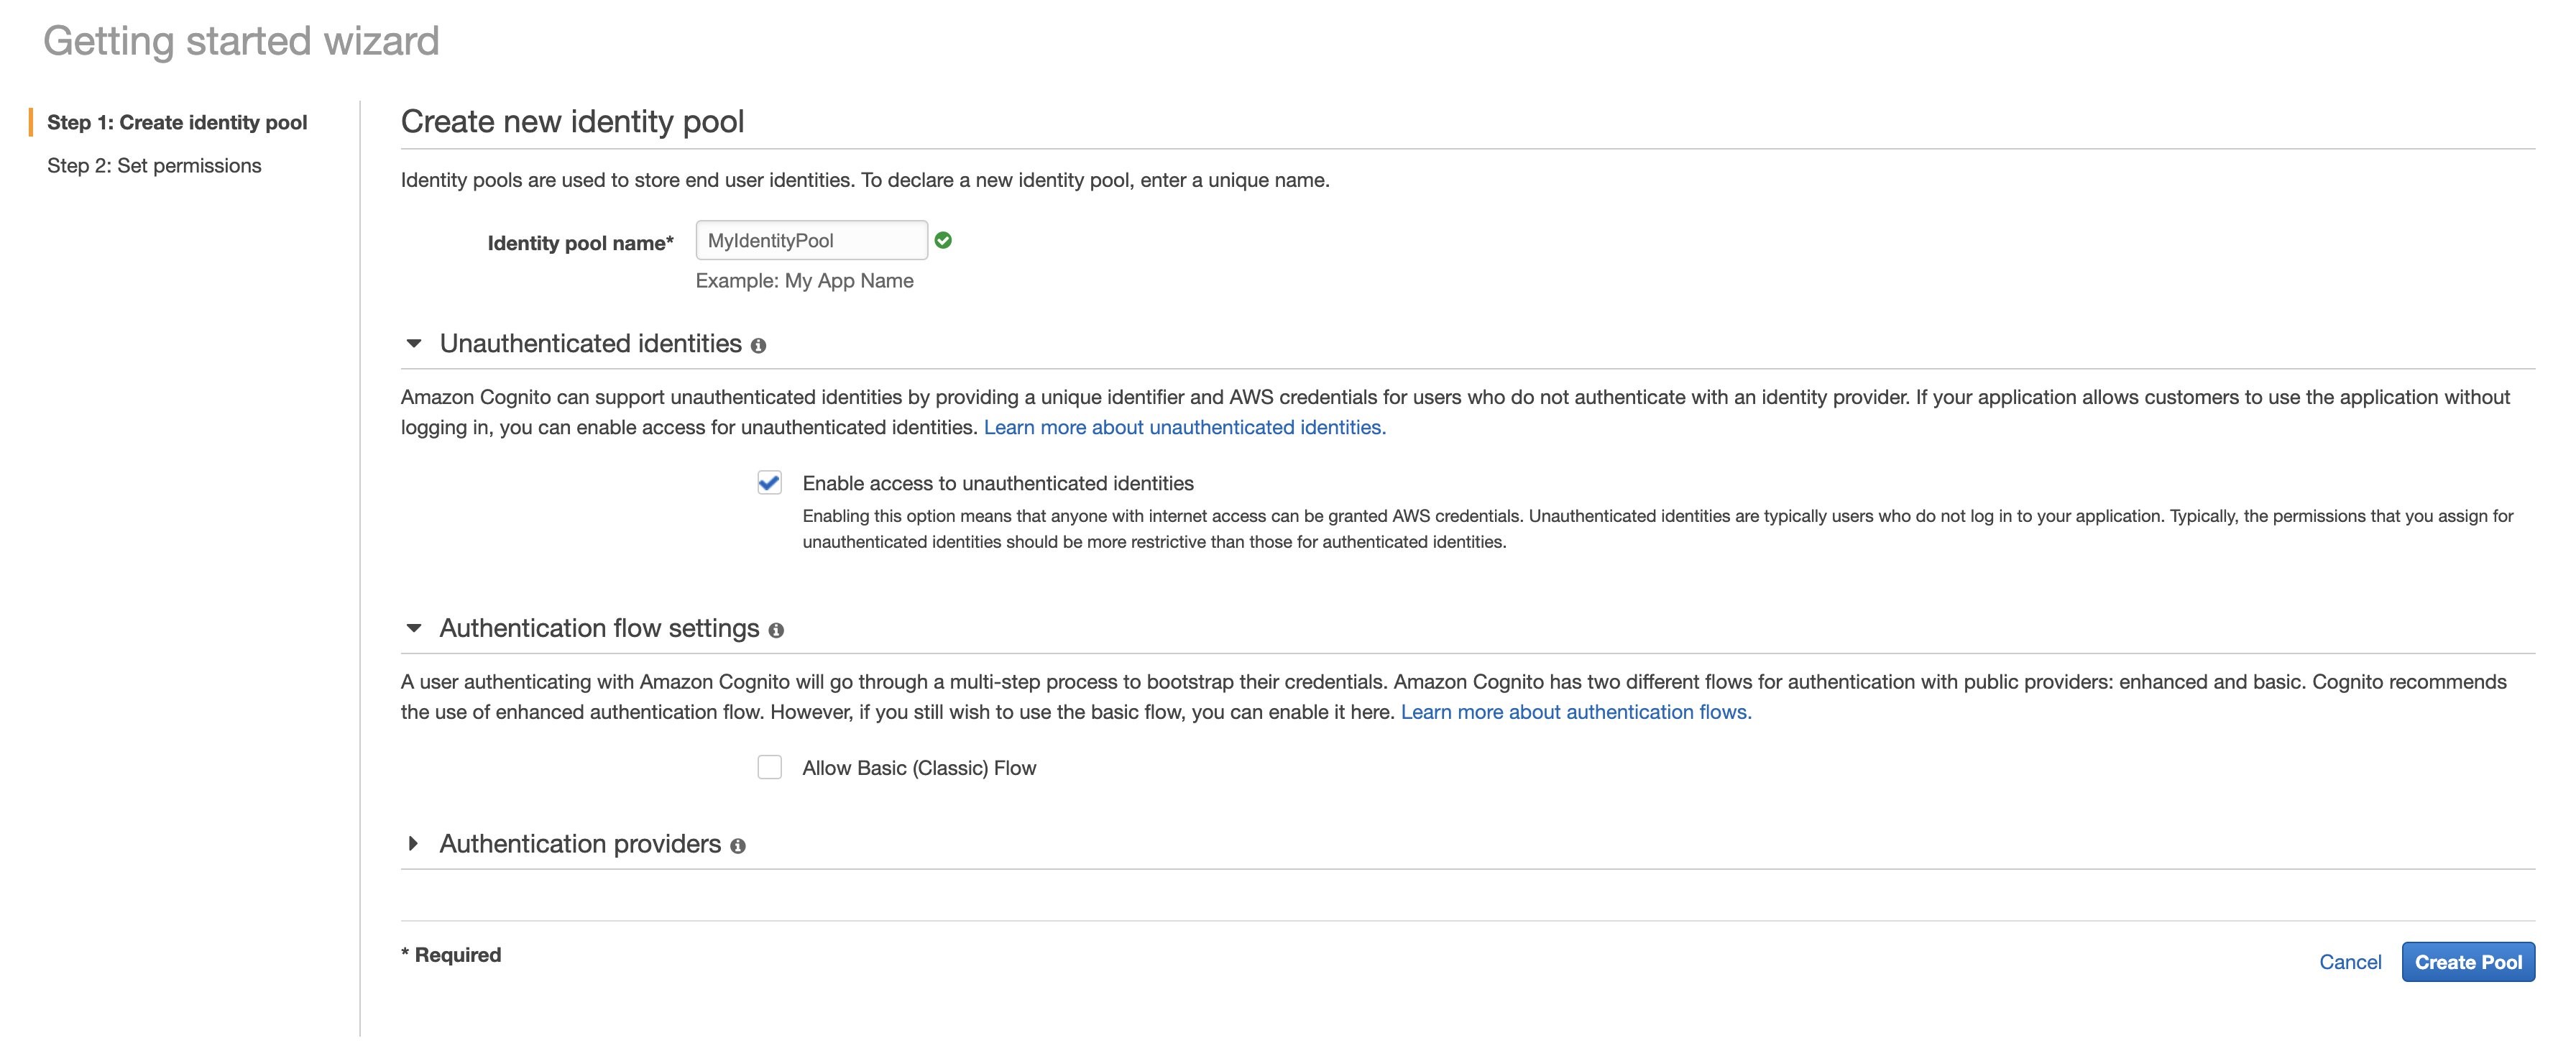Cancel the identity pool wizard

[x=2350, y=962]
